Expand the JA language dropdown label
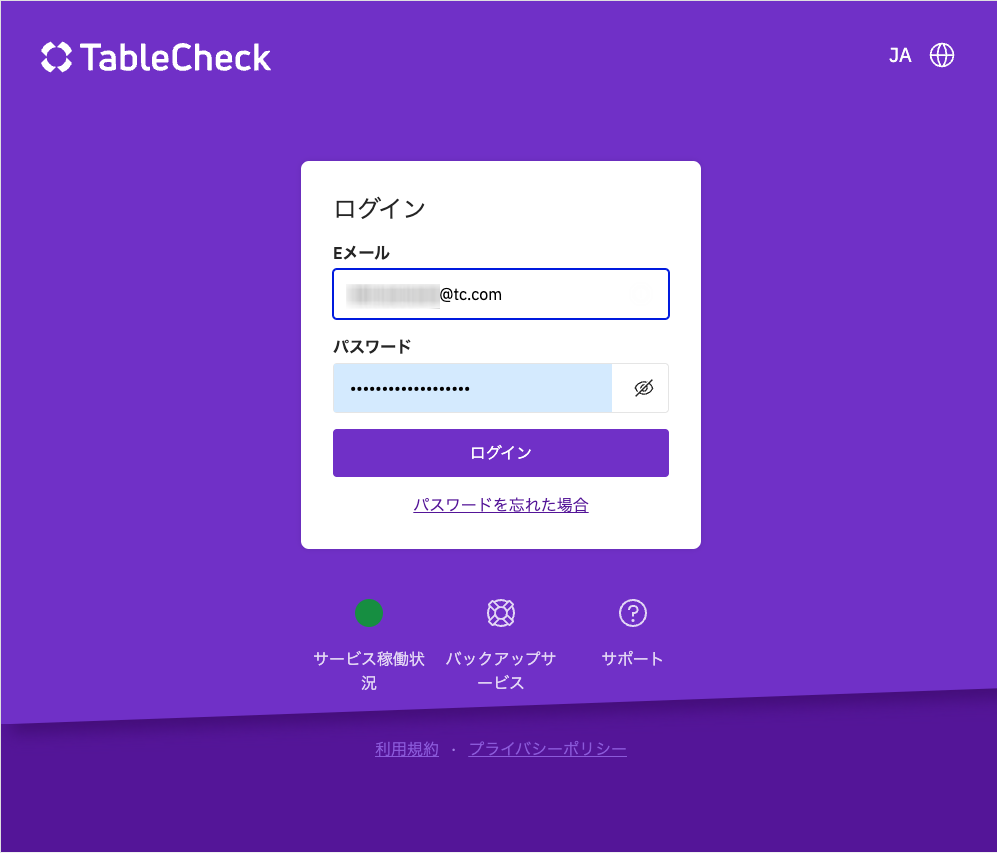The height and width of the screenshot is (853, 997). [x=900, y=56]
